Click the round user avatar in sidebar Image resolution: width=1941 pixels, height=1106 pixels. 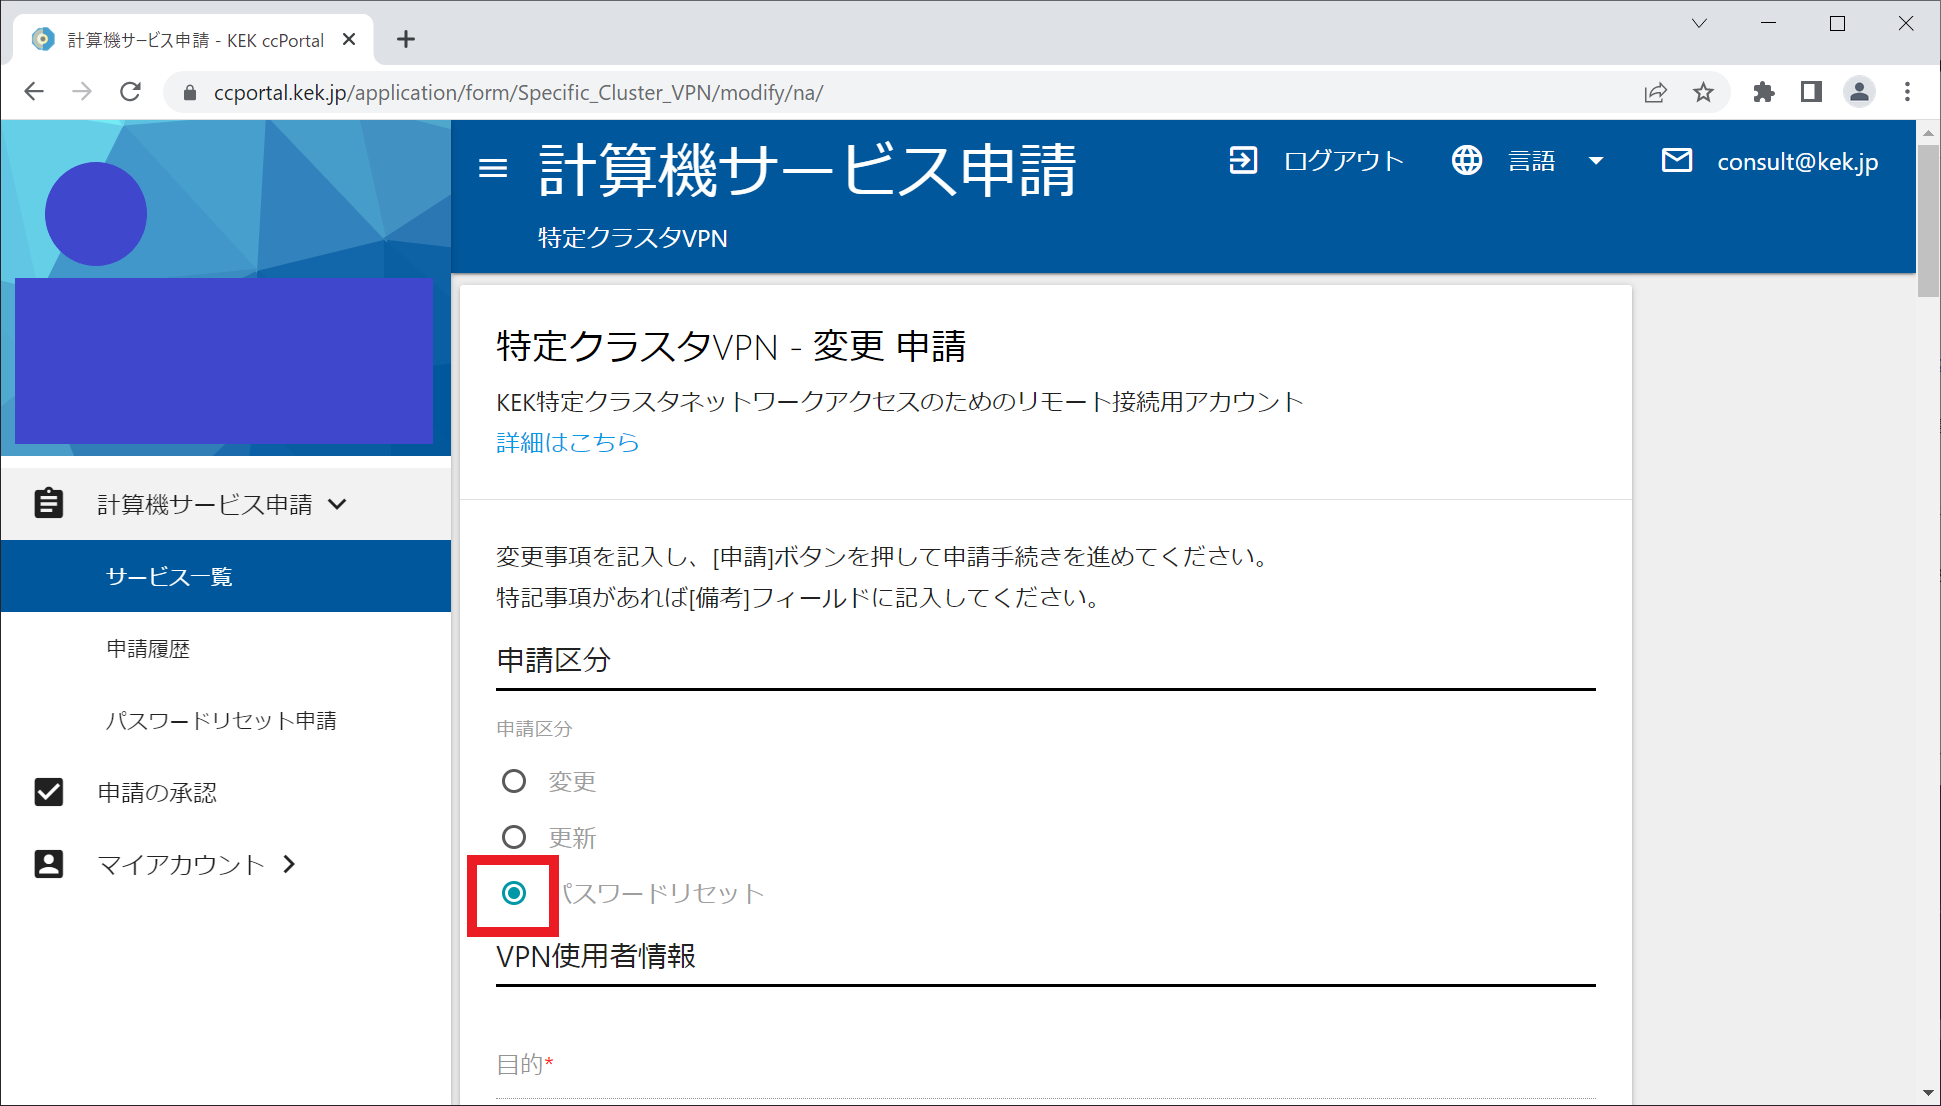(96, 214)
